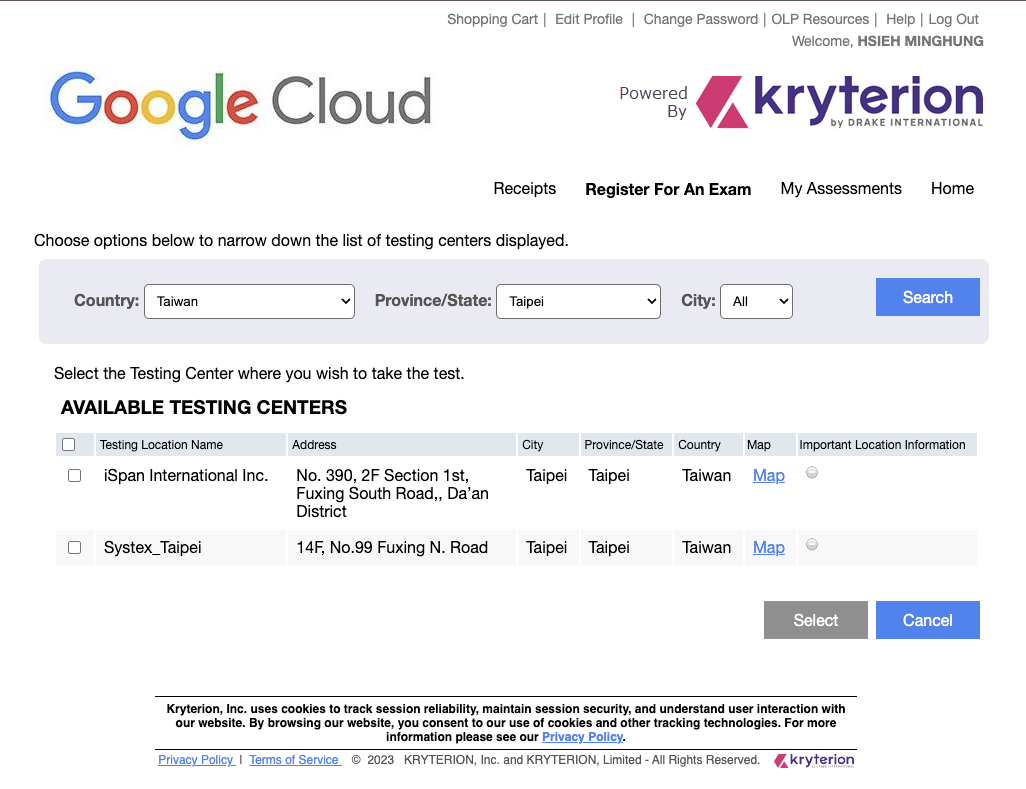This screenshot has width=1026, height=789.
Task: Go to the Home menu item
Action: (x=952, y=188)
